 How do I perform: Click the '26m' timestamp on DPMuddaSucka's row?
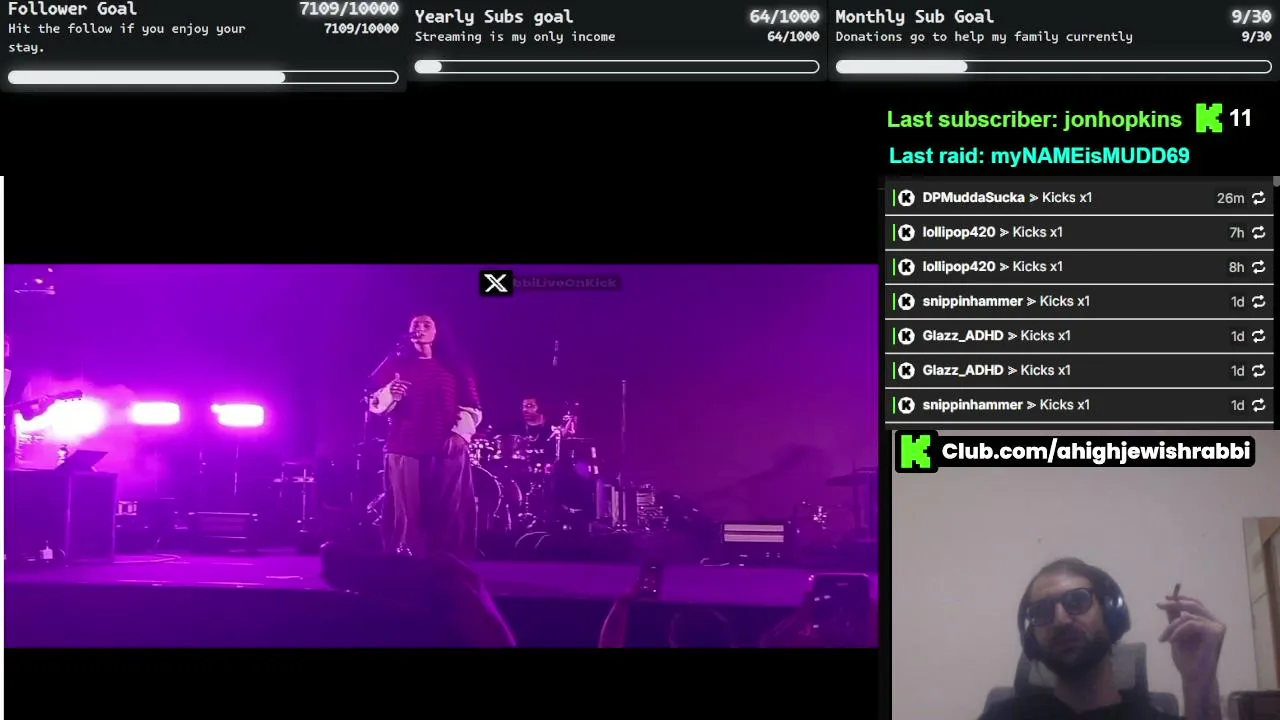point(1230,198)
